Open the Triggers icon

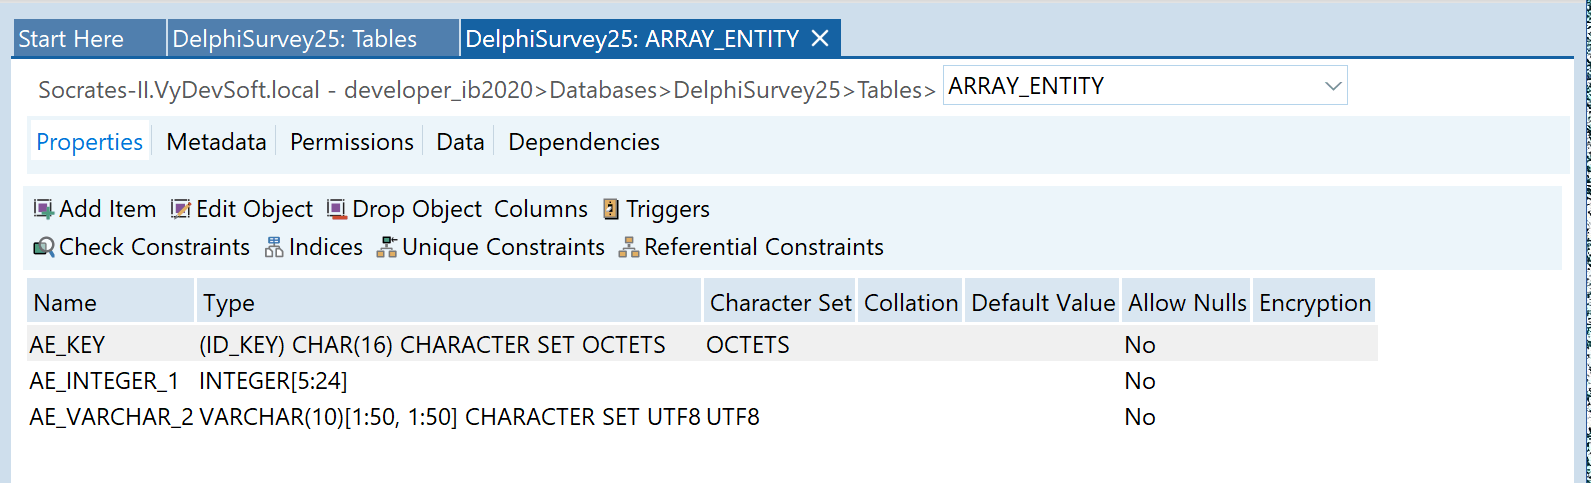tap(611, 209)
